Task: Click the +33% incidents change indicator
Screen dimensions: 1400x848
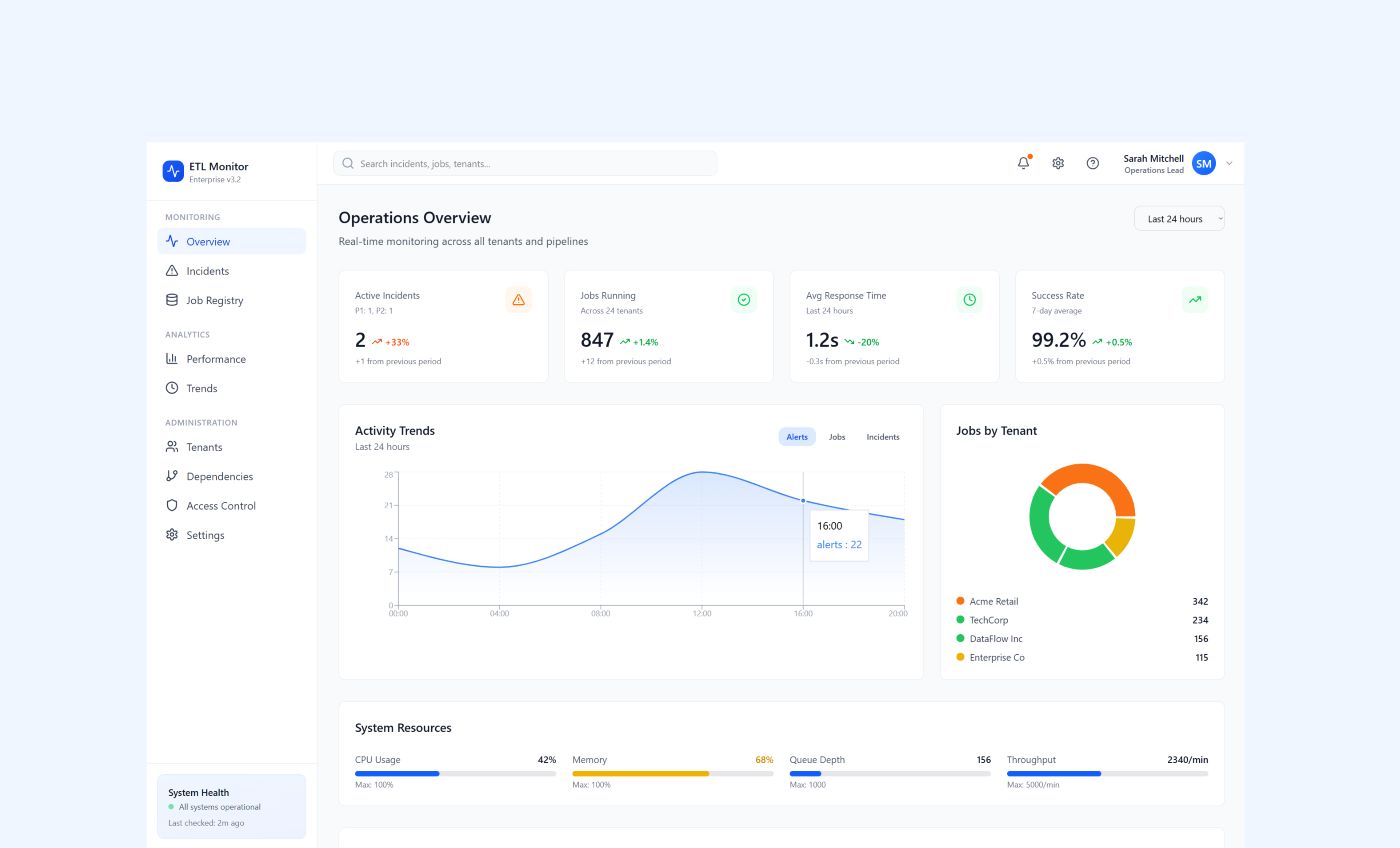Action: pyautogui.click(x=390, y=342)
